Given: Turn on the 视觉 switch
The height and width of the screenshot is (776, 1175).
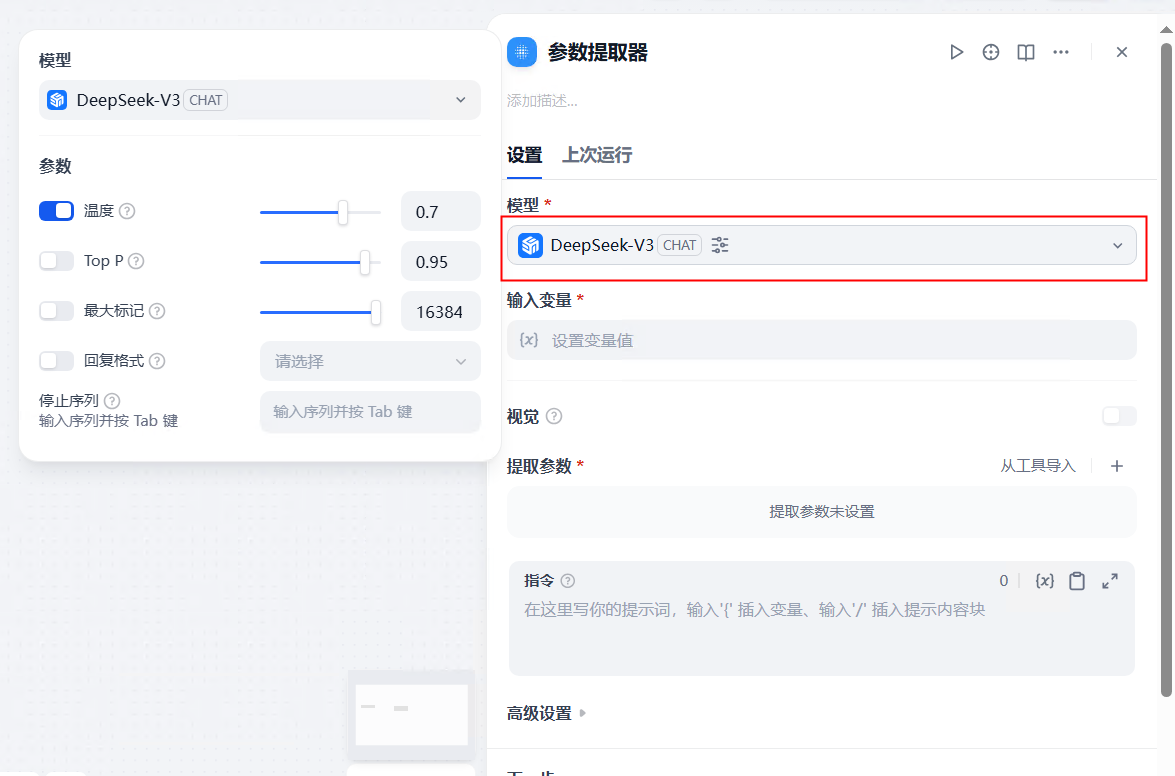Looking at the screenshot, I should [x=1117, y=416].
